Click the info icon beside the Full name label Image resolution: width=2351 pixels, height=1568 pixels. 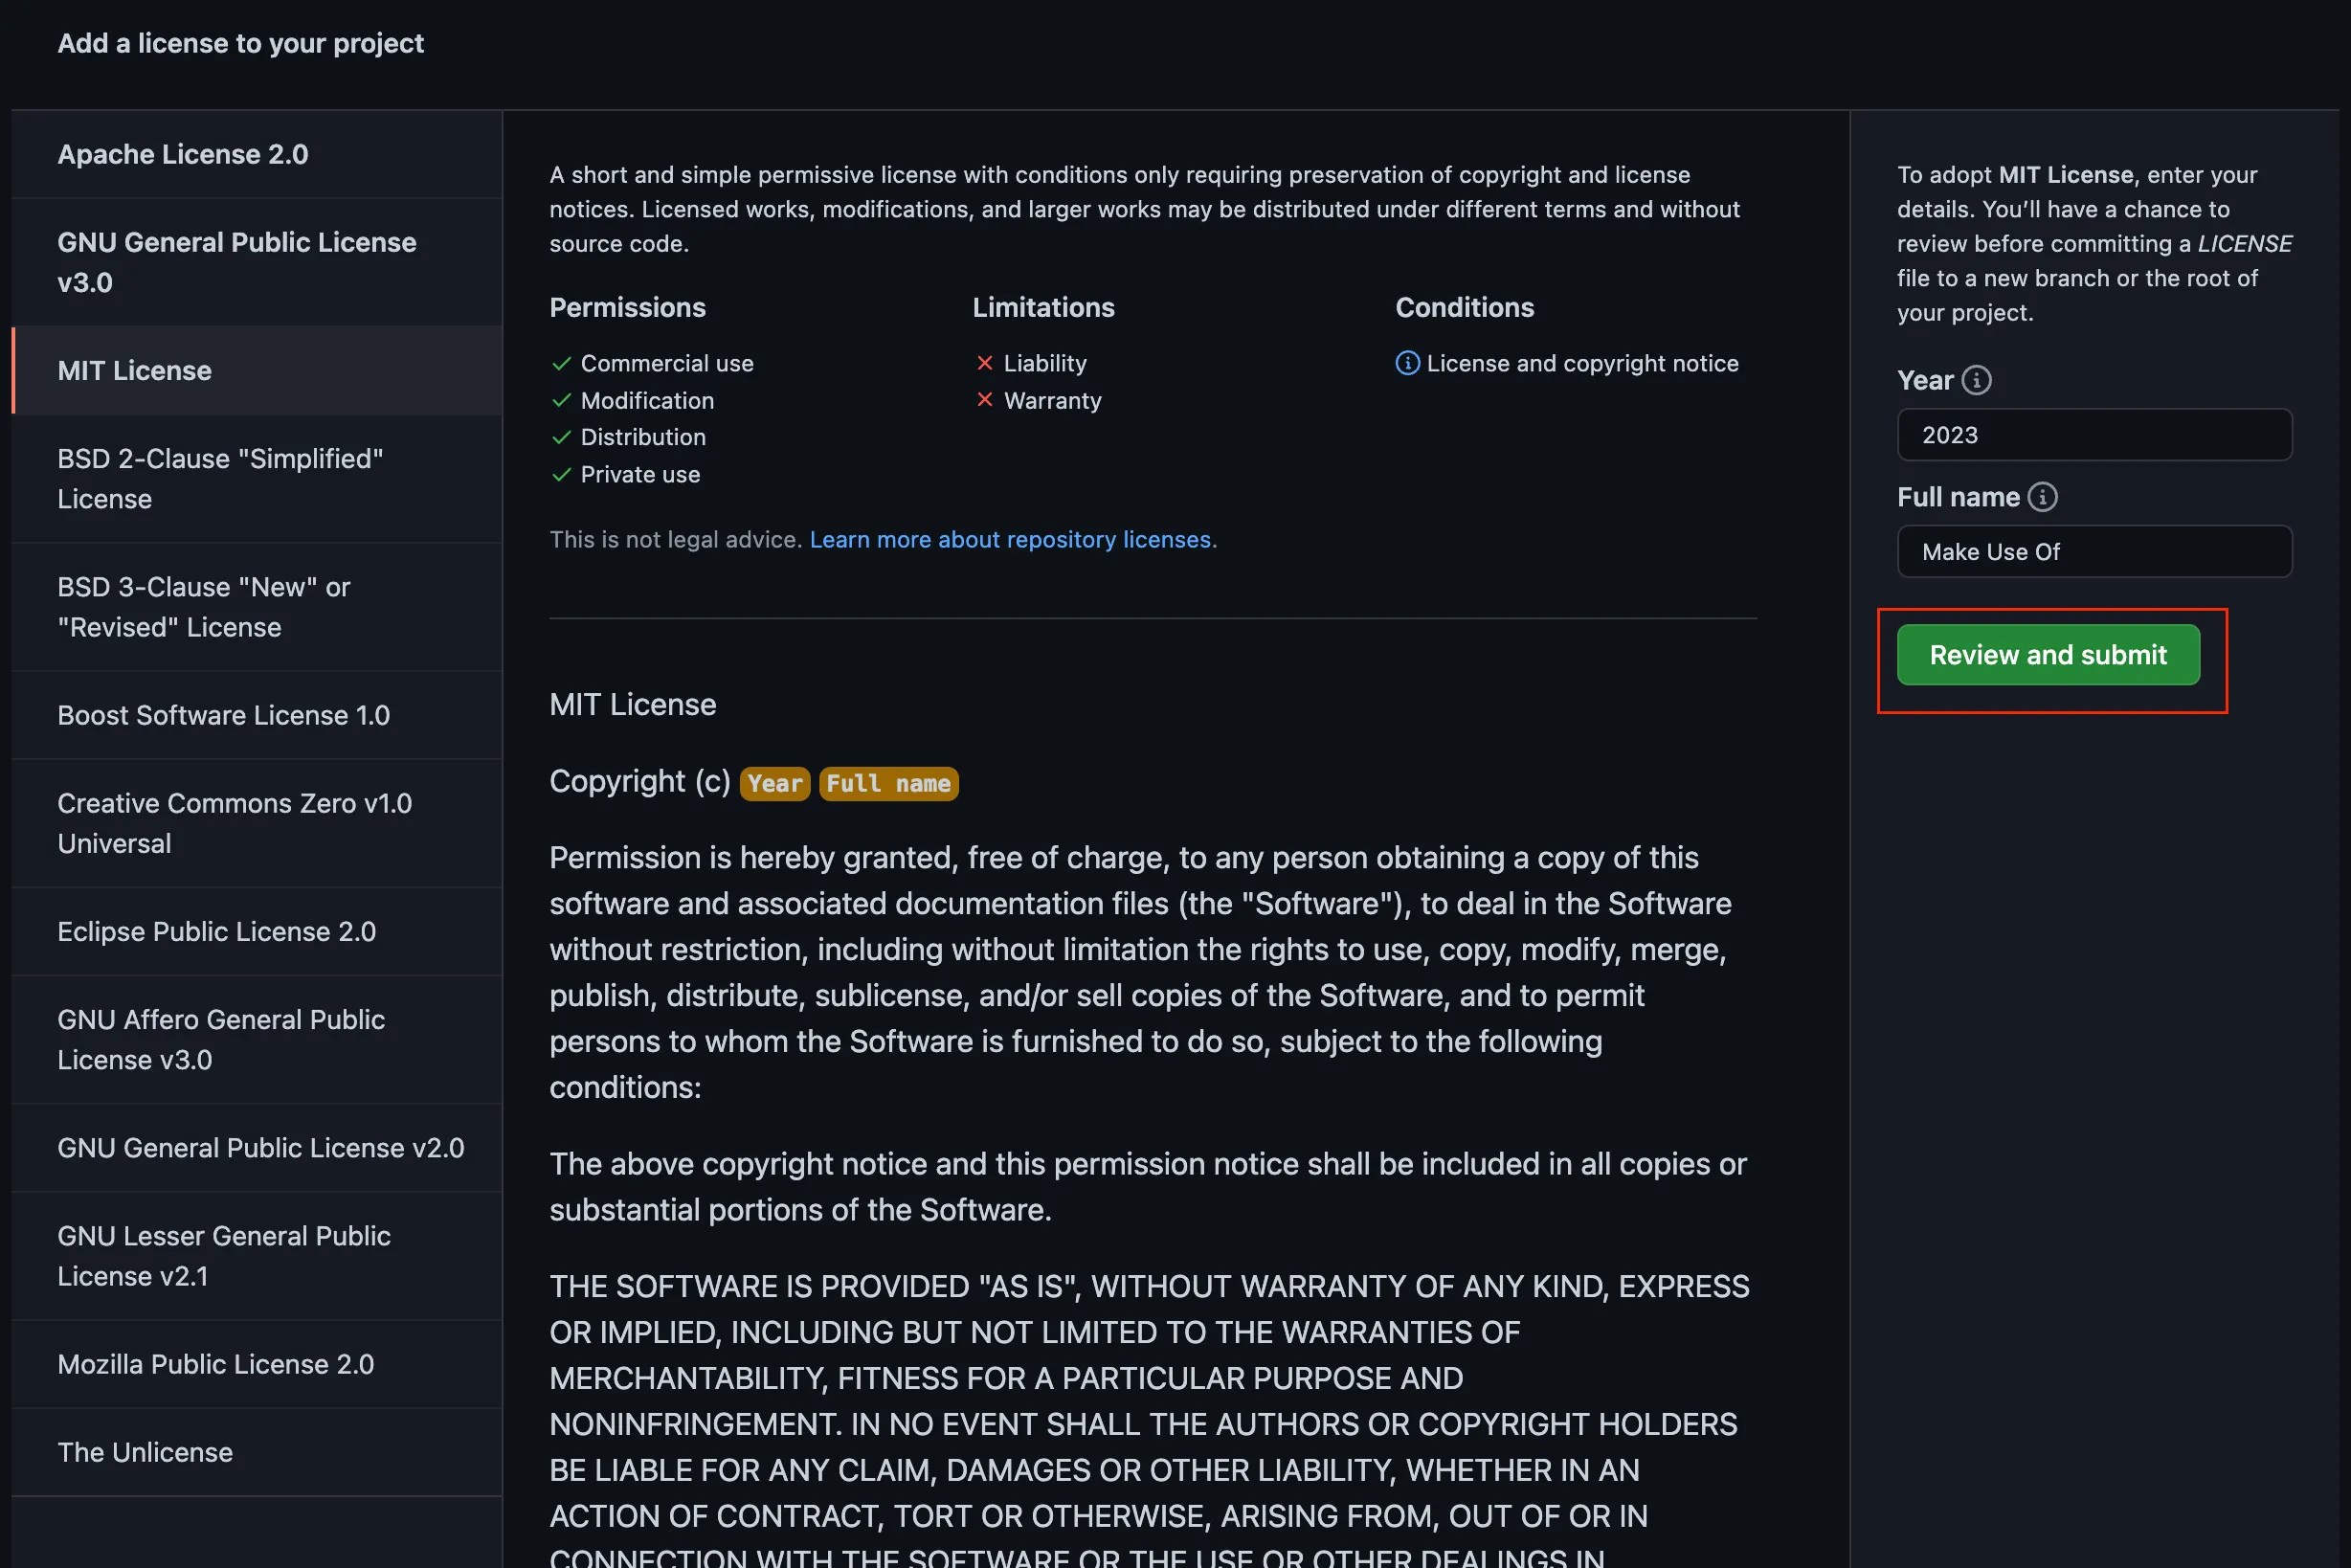2043,496
